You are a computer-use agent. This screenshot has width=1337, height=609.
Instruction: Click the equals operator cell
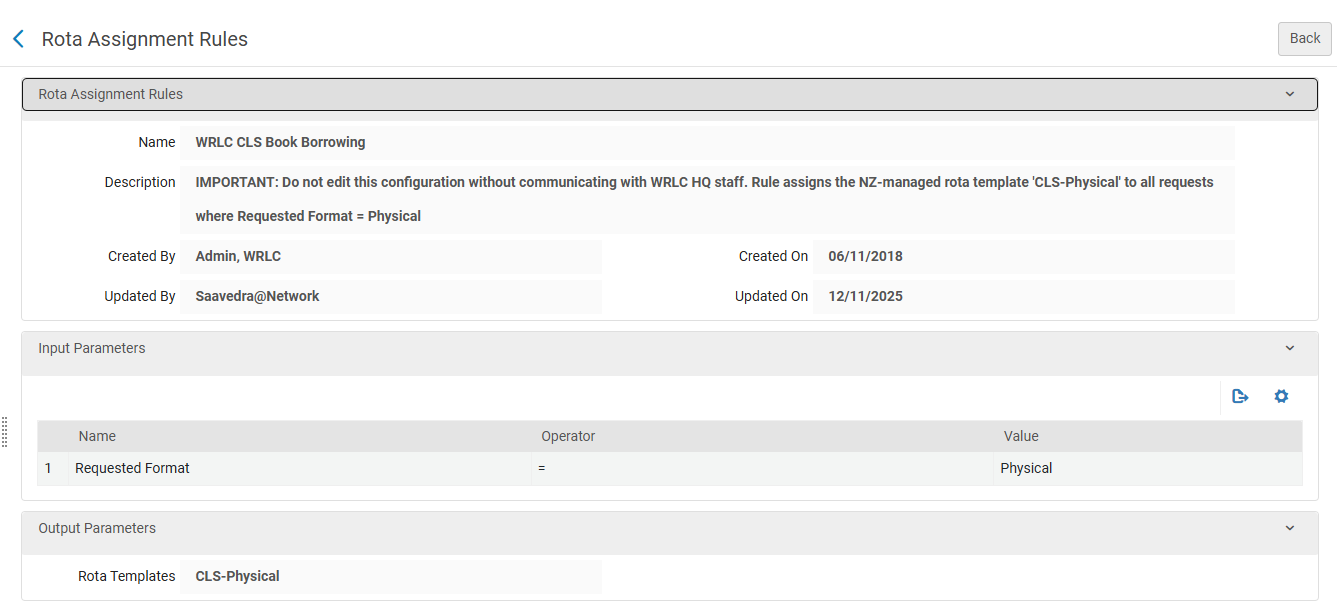(x=542, y=468)
